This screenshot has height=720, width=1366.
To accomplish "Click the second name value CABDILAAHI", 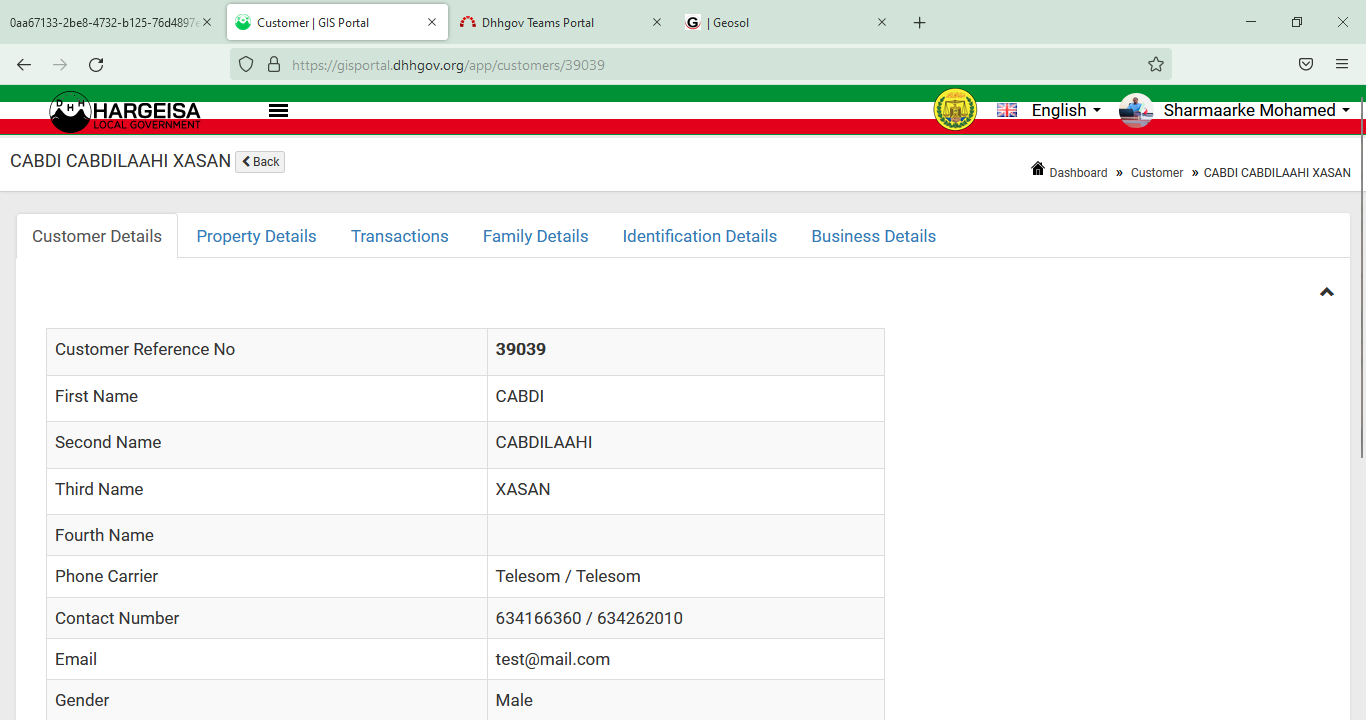I will (544, 442).
